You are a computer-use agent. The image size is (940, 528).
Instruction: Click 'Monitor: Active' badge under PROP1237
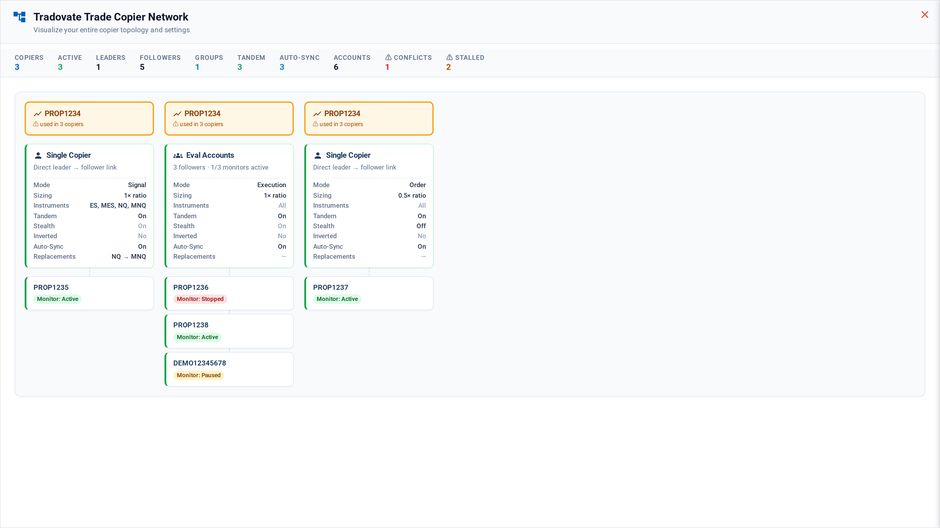click(x=337, y=299)
